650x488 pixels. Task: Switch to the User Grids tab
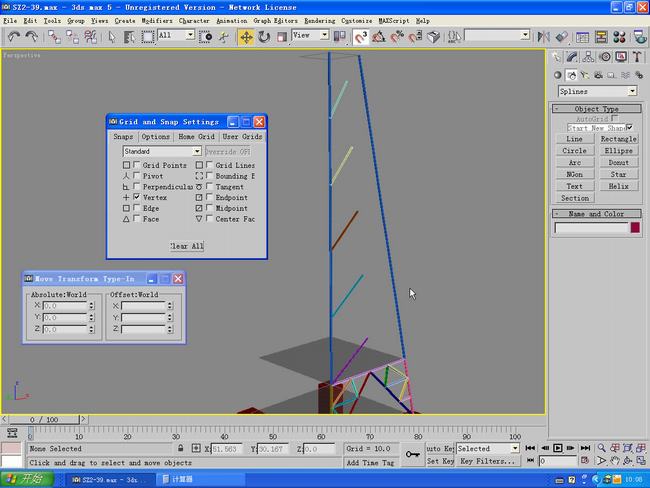click(242, 136)
